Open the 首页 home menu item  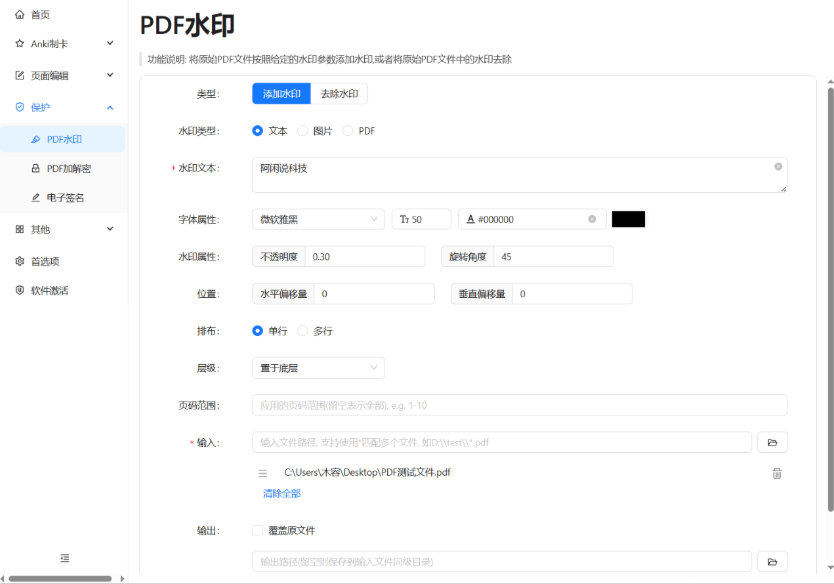tap(63, 14)
